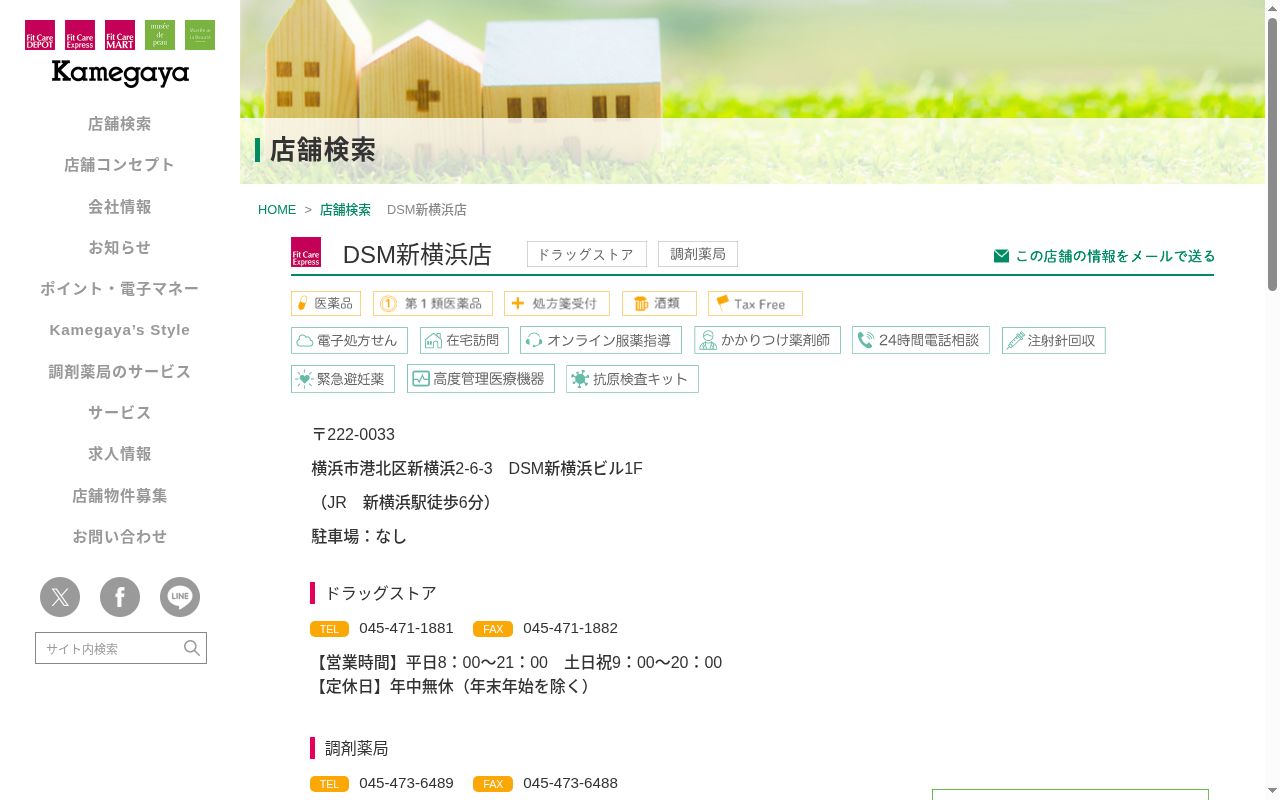This screenshot has width=1280, height=800.
Task: Open ポイント・電子マネー menu item
Action: click(120, 289)
